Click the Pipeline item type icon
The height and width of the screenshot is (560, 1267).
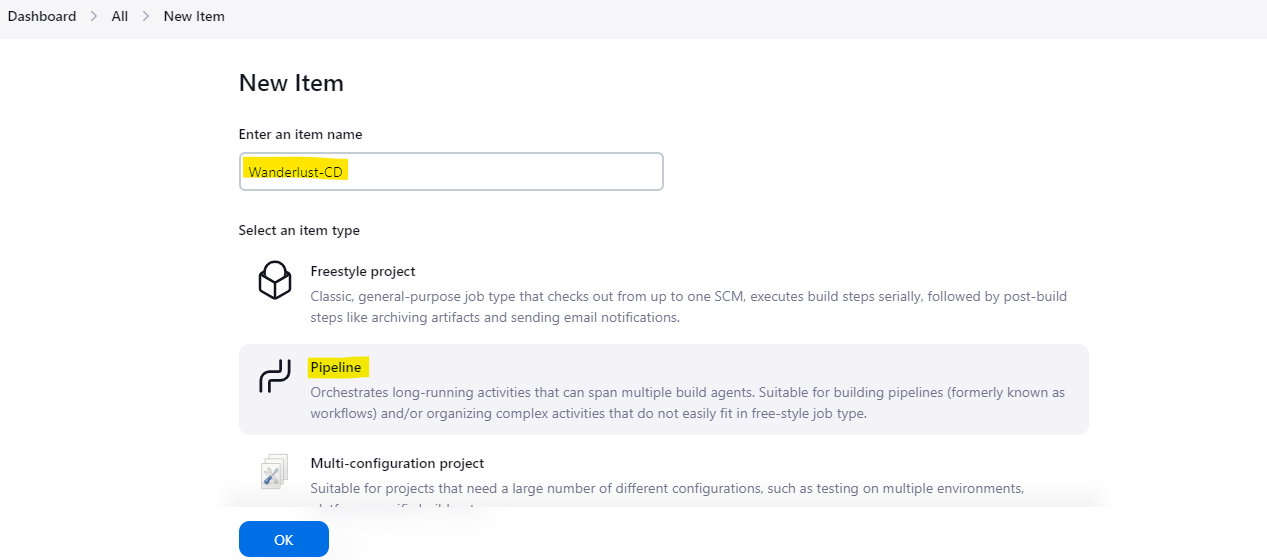(274, 376)
